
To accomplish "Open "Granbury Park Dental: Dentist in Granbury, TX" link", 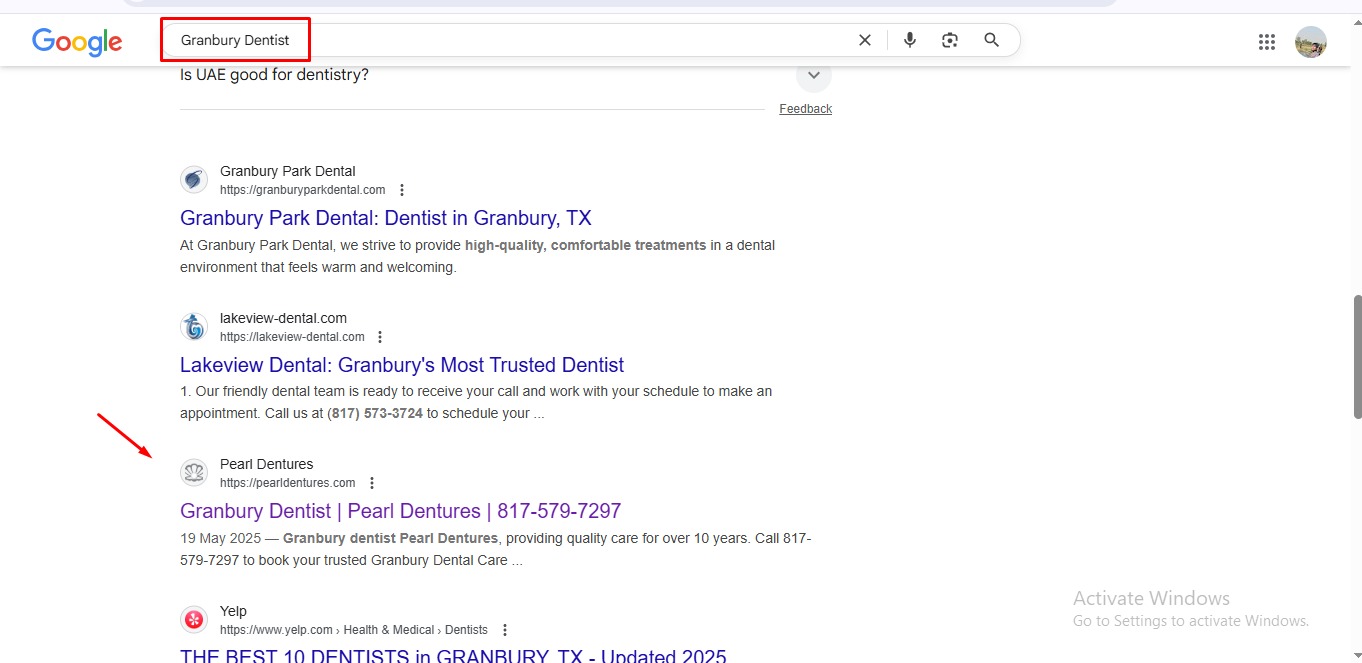I will pos(385,218).
